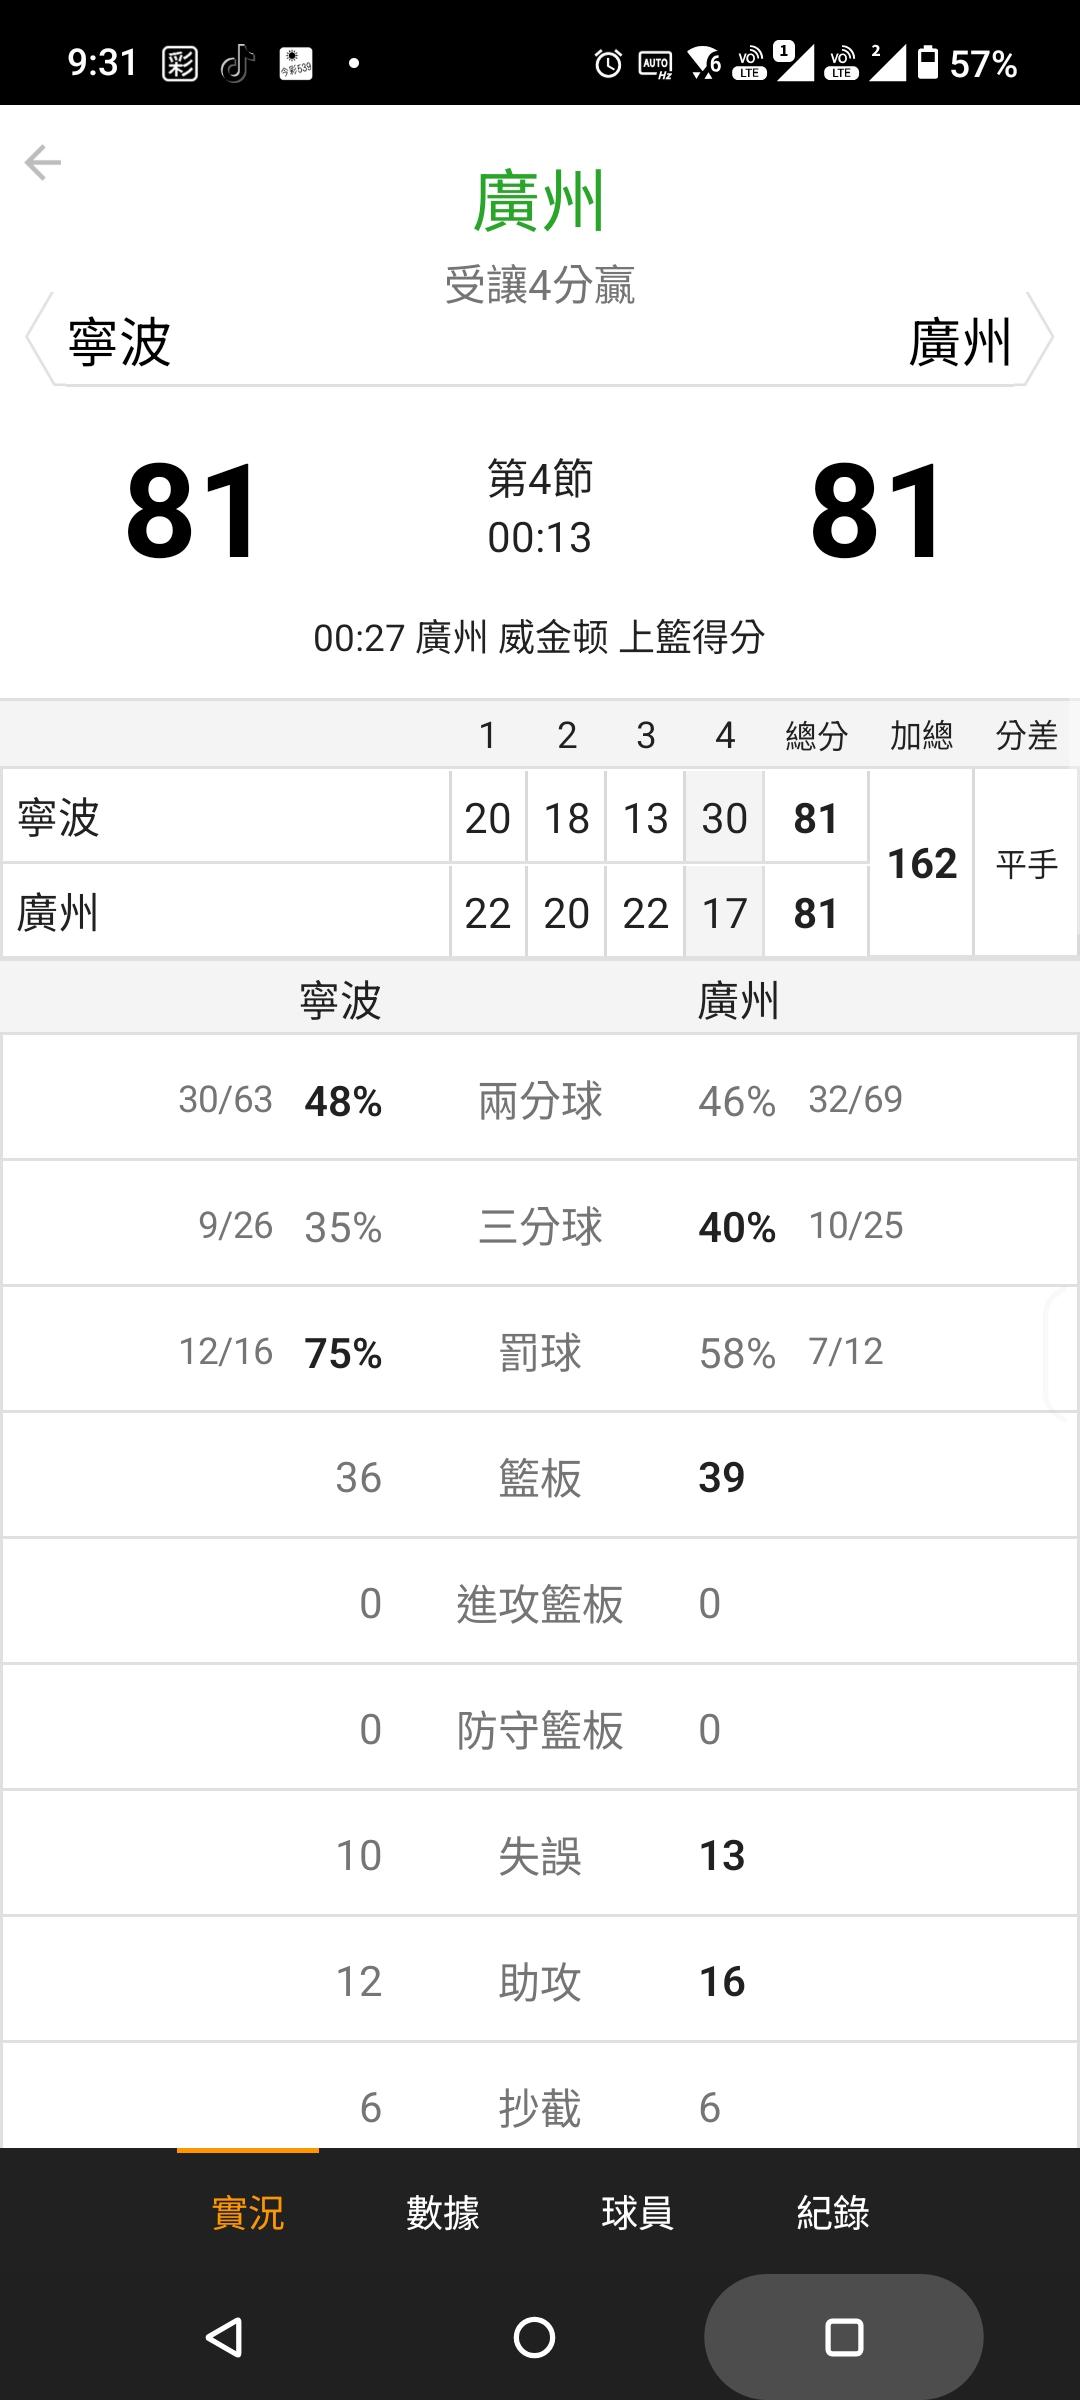Open the recent apps square button
The height and width of the screenshot is (2400, 1080).
[x=843, y=2337]
